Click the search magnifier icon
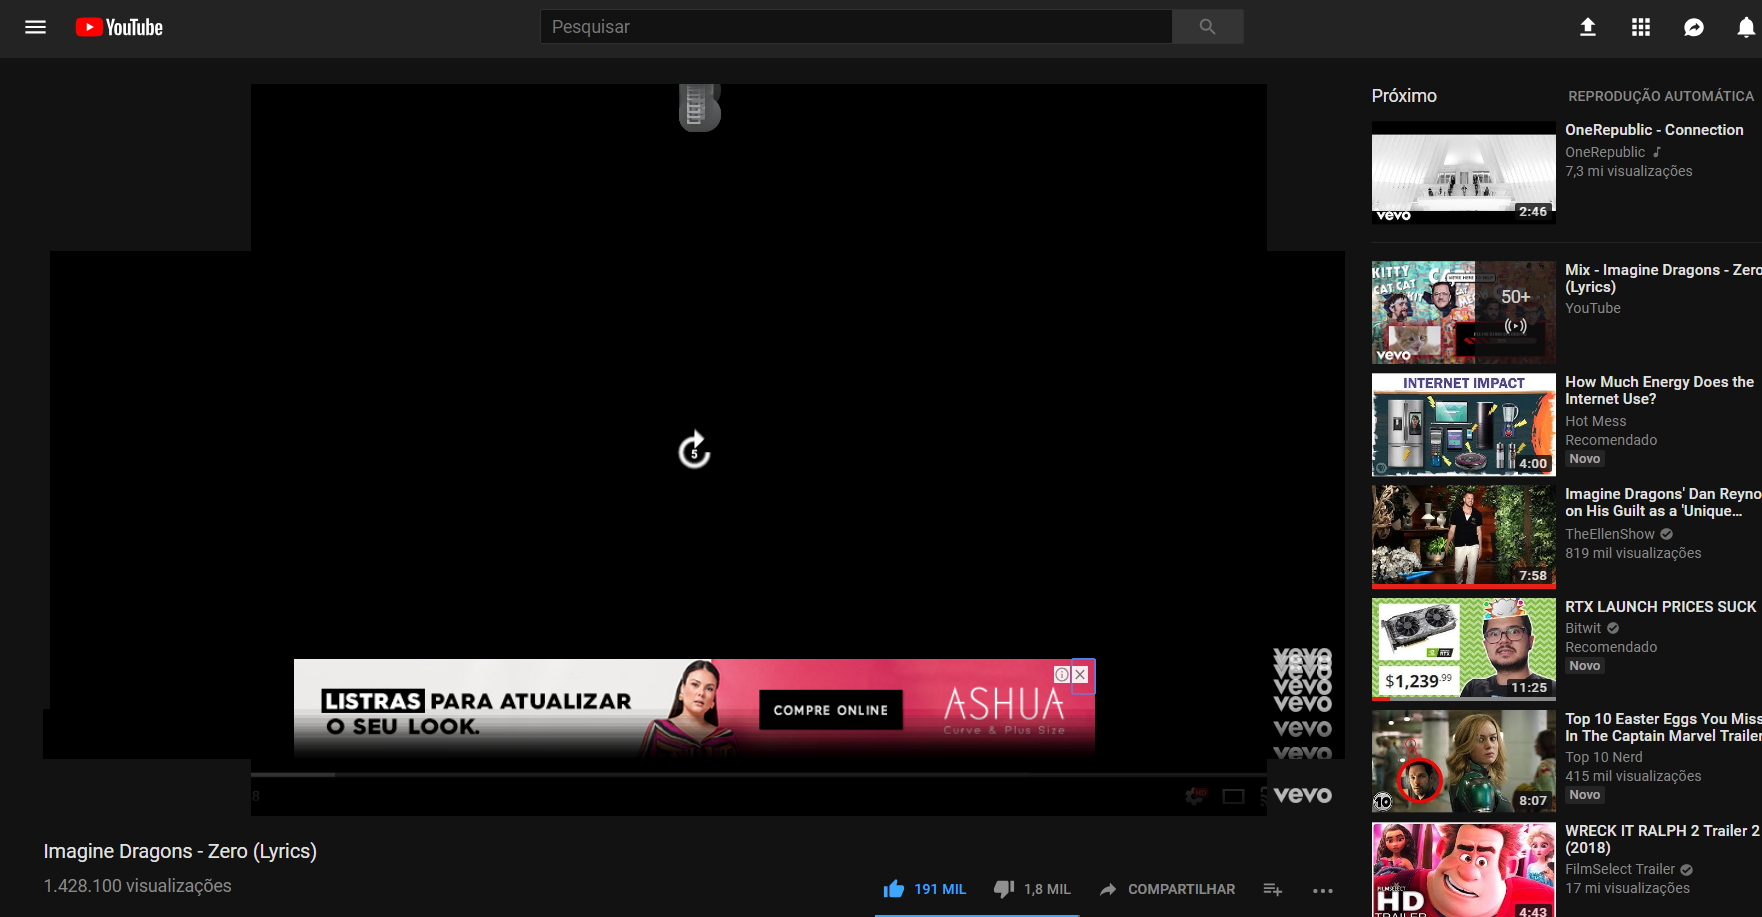The height and width of the screenshot is (917, 1762). [1207, 26]
